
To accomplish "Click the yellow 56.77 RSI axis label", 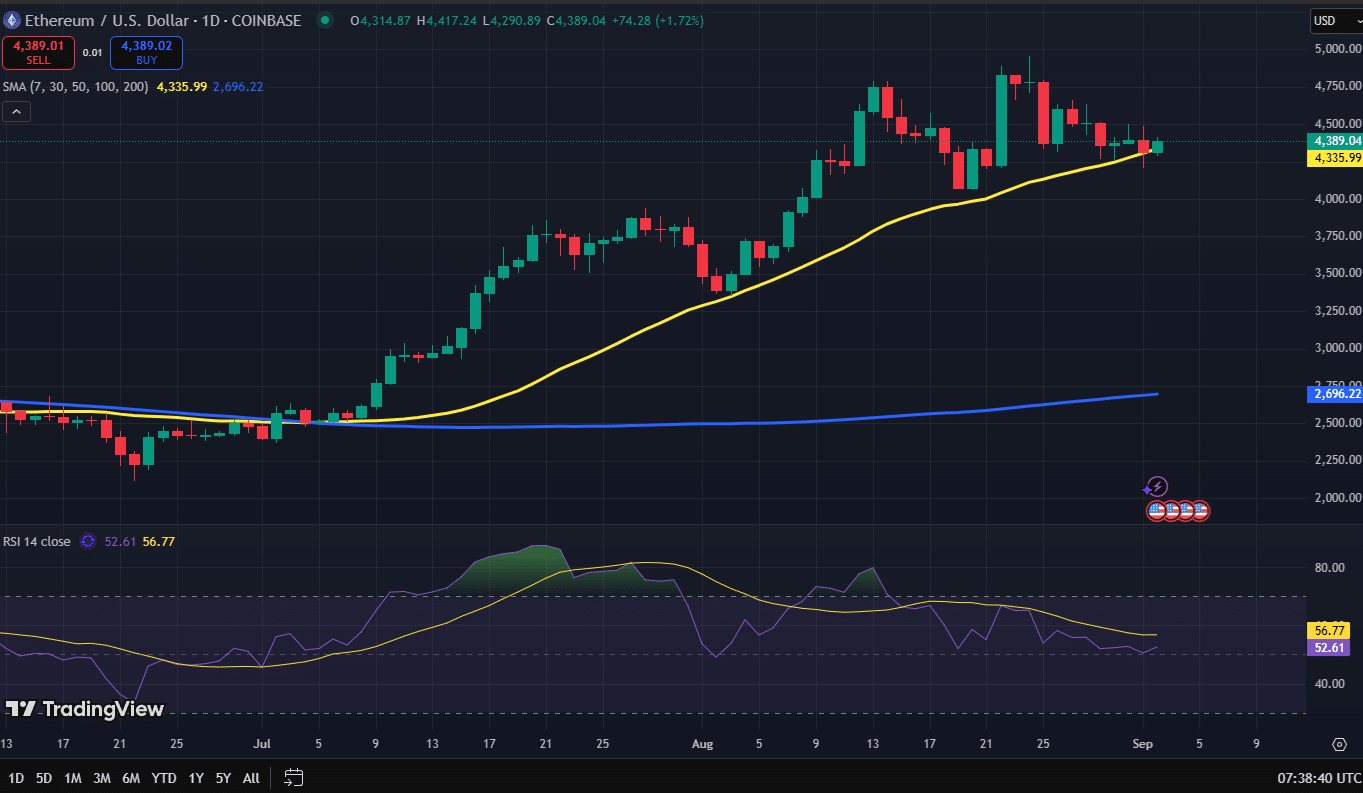I will coord(1329,630).
